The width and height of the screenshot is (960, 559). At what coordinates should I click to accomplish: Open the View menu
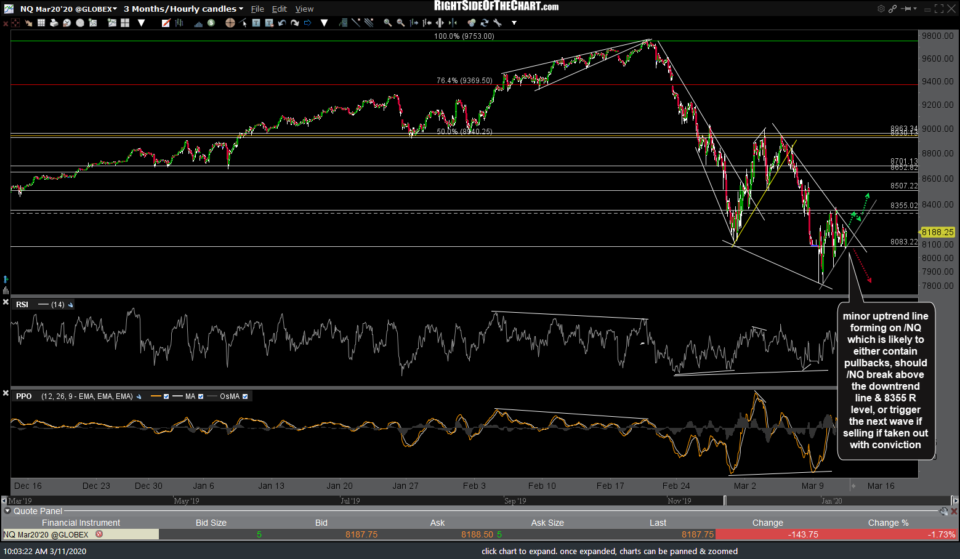point(304,9)
